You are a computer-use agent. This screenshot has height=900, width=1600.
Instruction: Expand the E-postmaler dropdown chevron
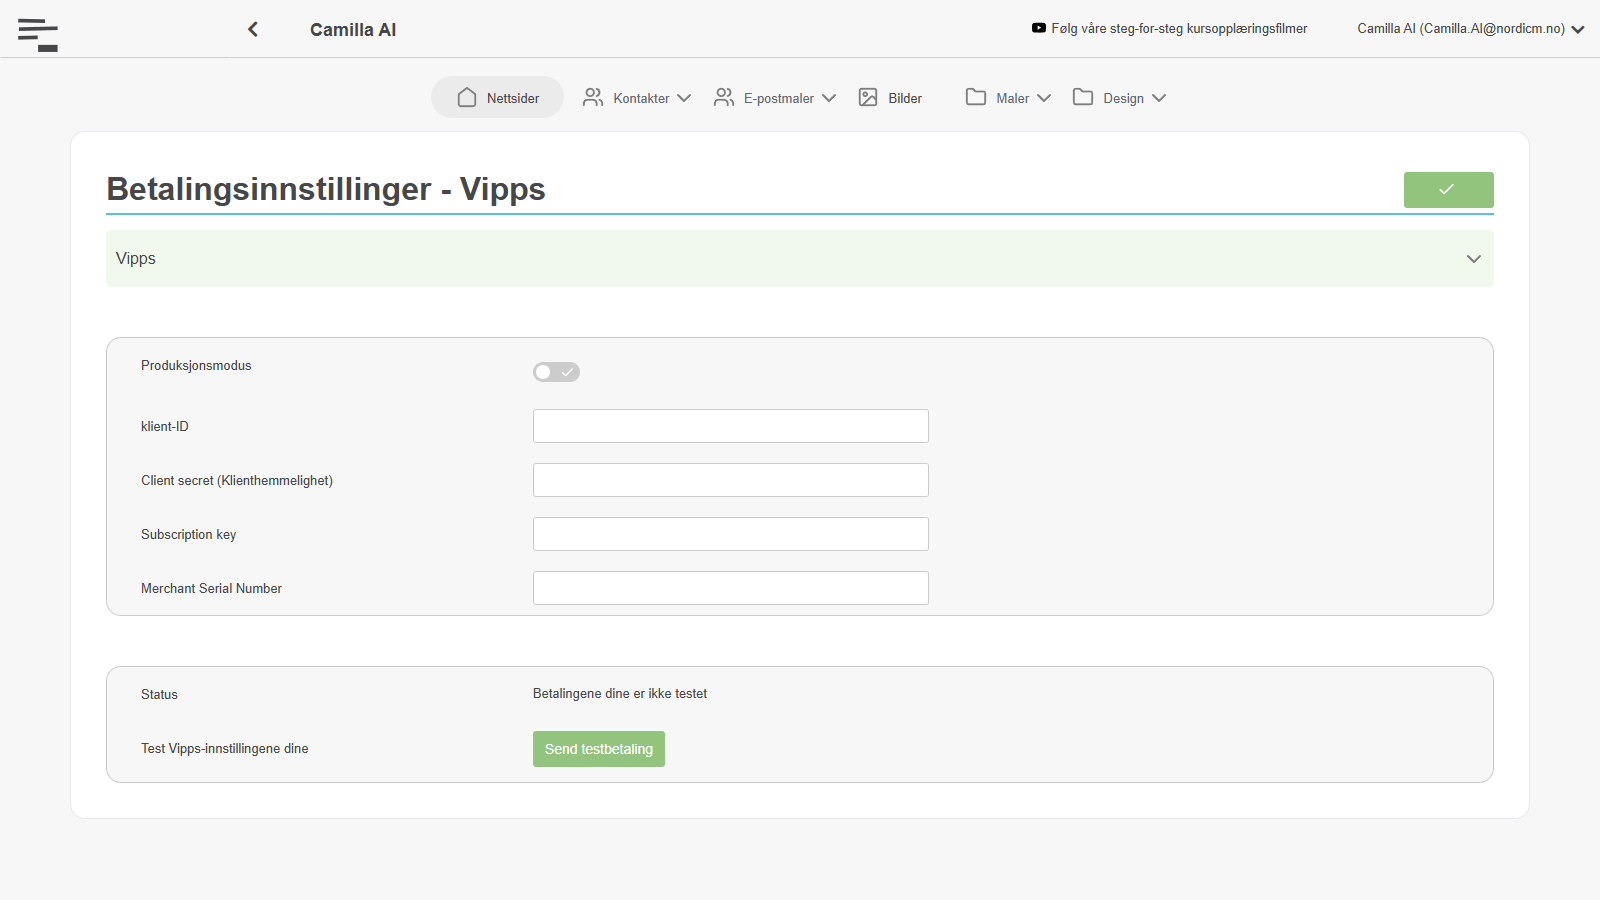[x=829, y=98]
